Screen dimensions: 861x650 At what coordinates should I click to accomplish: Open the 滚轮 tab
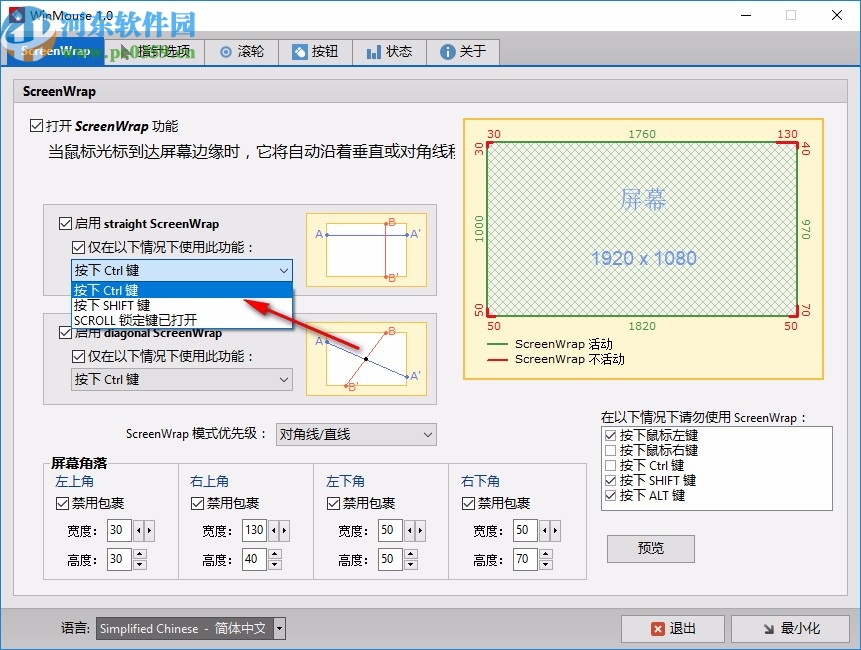[242, 52]
